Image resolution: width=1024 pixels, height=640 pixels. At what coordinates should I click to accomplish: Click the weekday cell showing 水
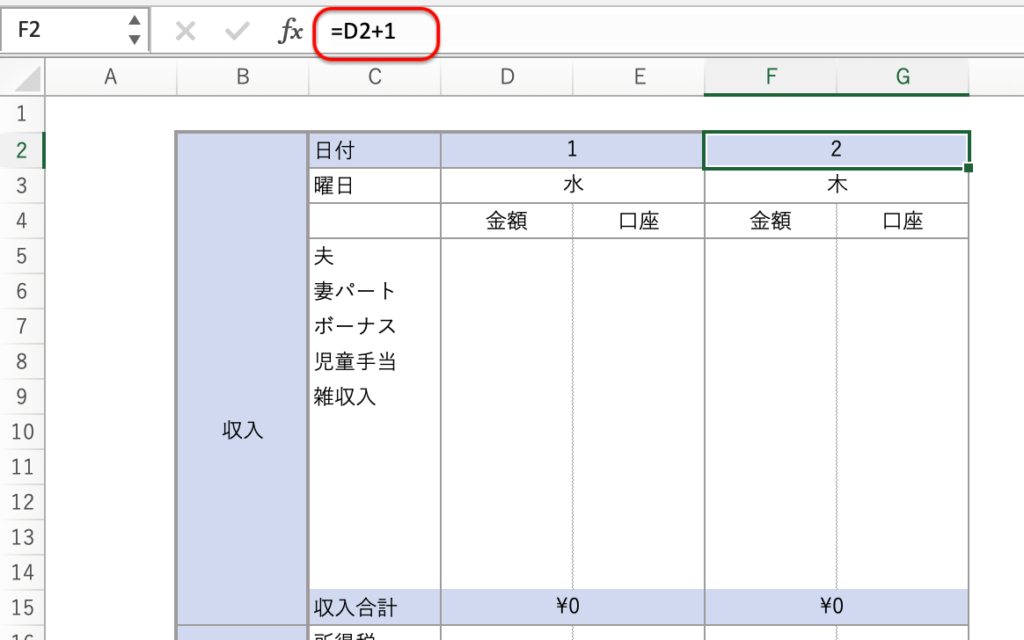pos(572,185)
